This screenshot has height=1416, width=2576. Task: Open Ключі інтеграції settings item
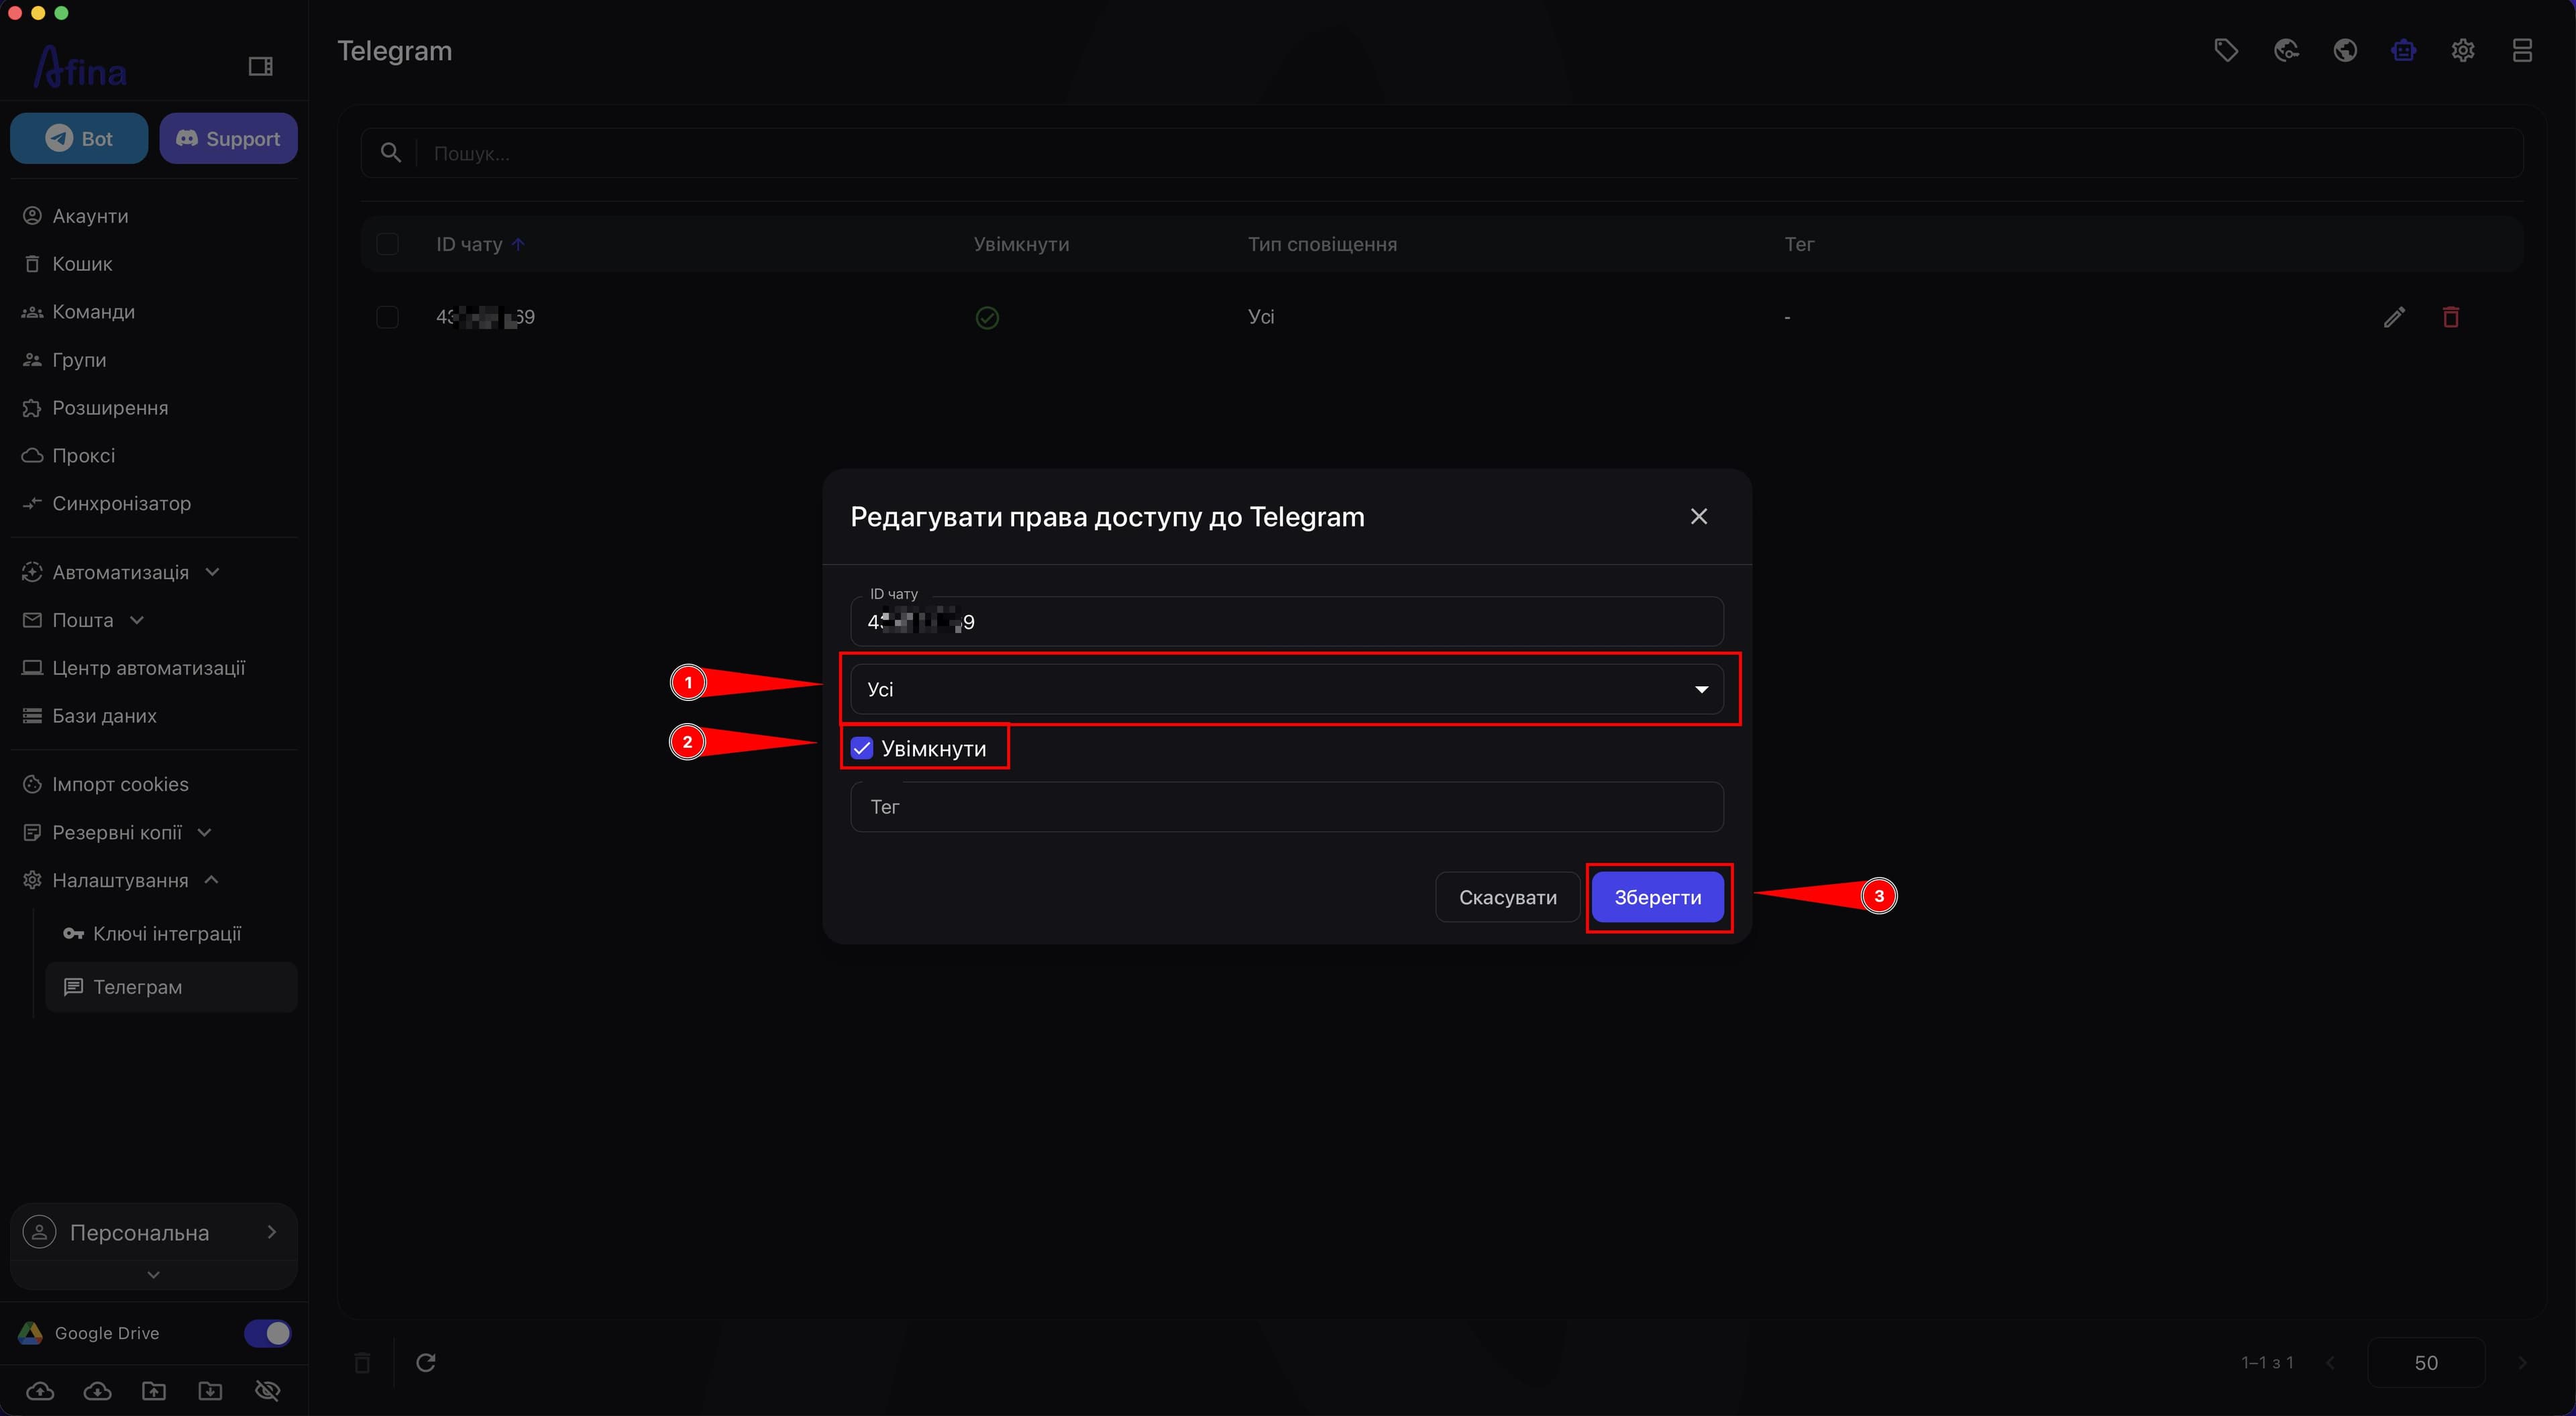(167, 933)
